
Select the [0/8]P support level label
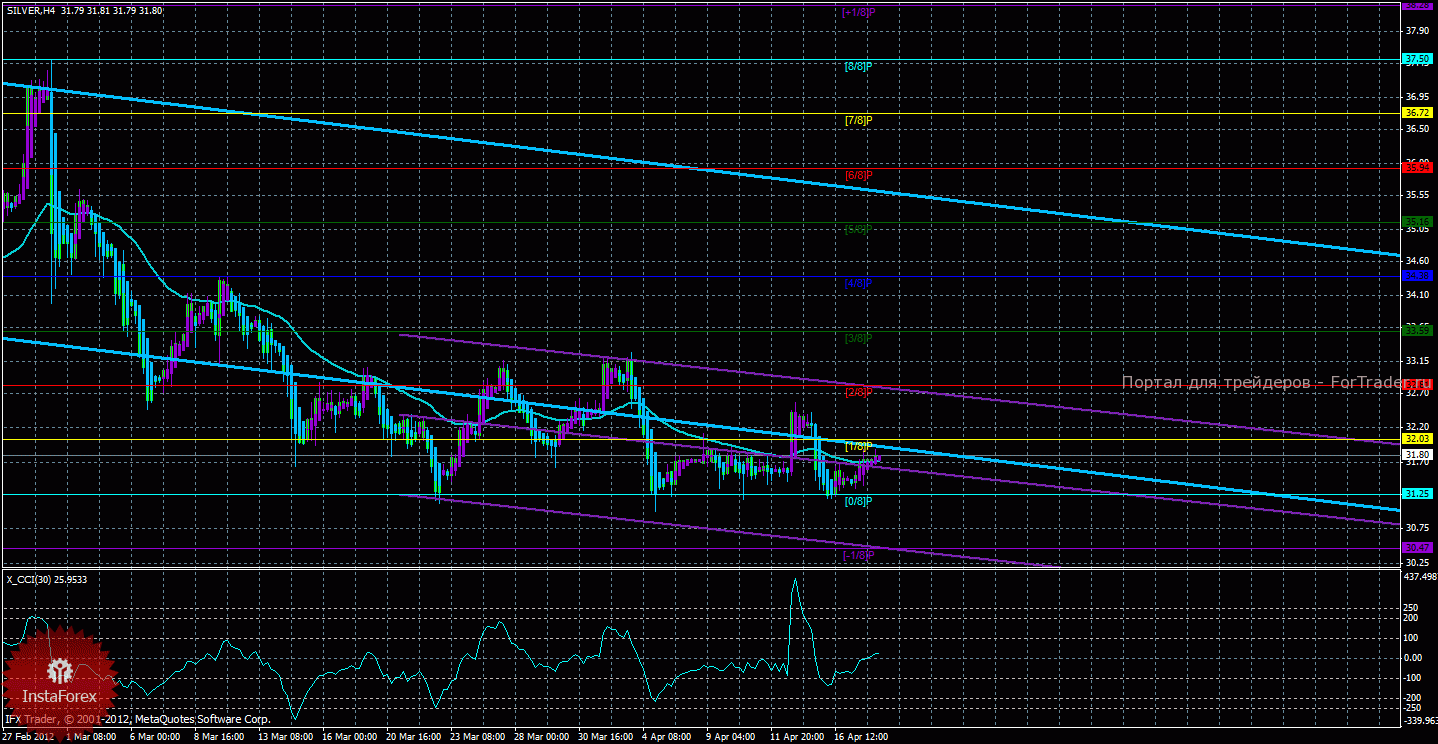(x=858, y=500)
